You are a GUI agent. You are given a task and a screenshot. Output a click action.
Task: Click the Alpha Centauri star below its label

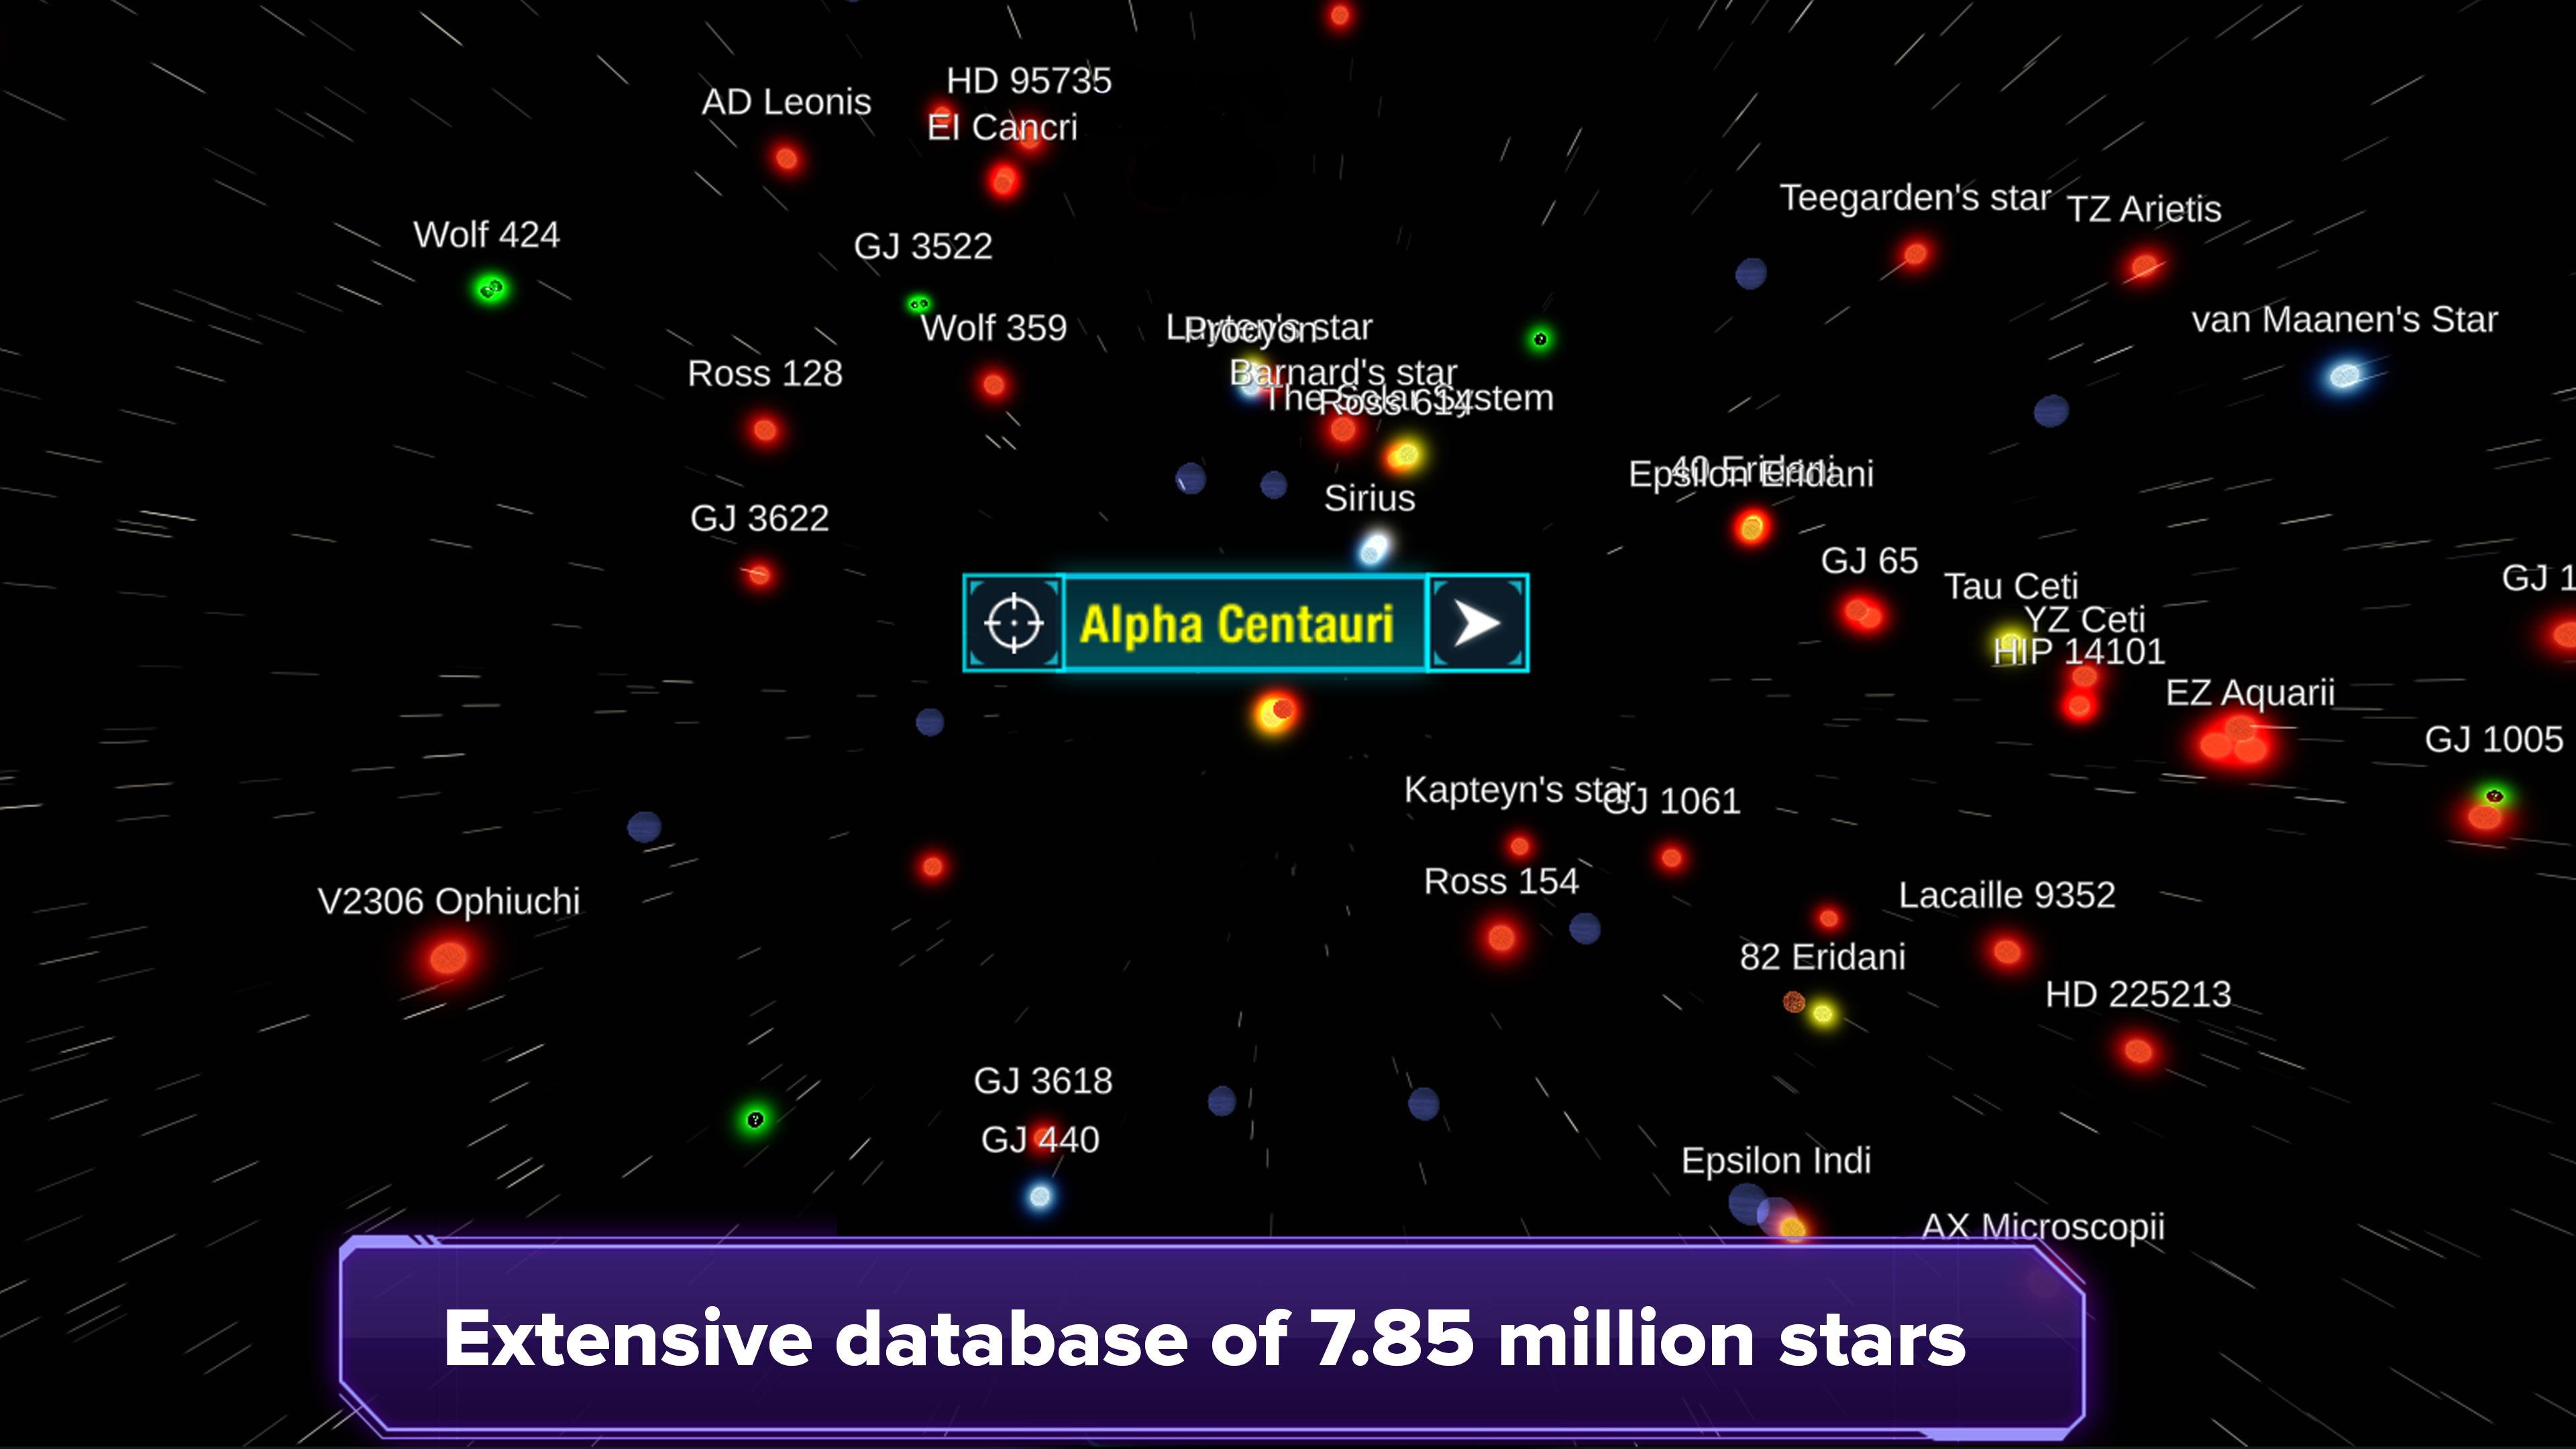(x=1275, y=712)
